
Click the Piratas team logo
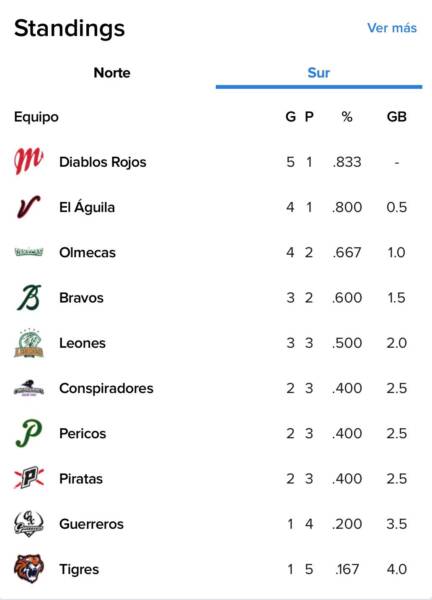point(29,478)
